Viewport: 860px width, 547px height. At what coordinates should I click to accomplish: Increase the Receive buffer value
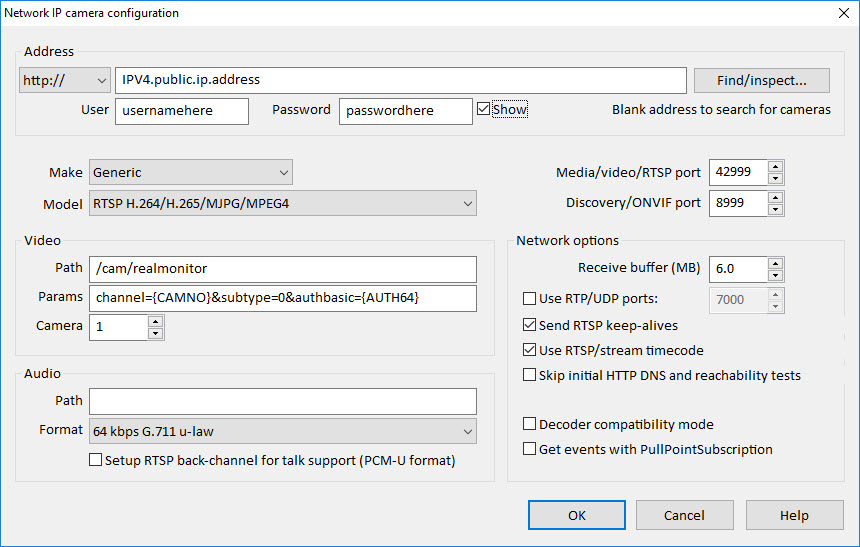tap(775, 263)
